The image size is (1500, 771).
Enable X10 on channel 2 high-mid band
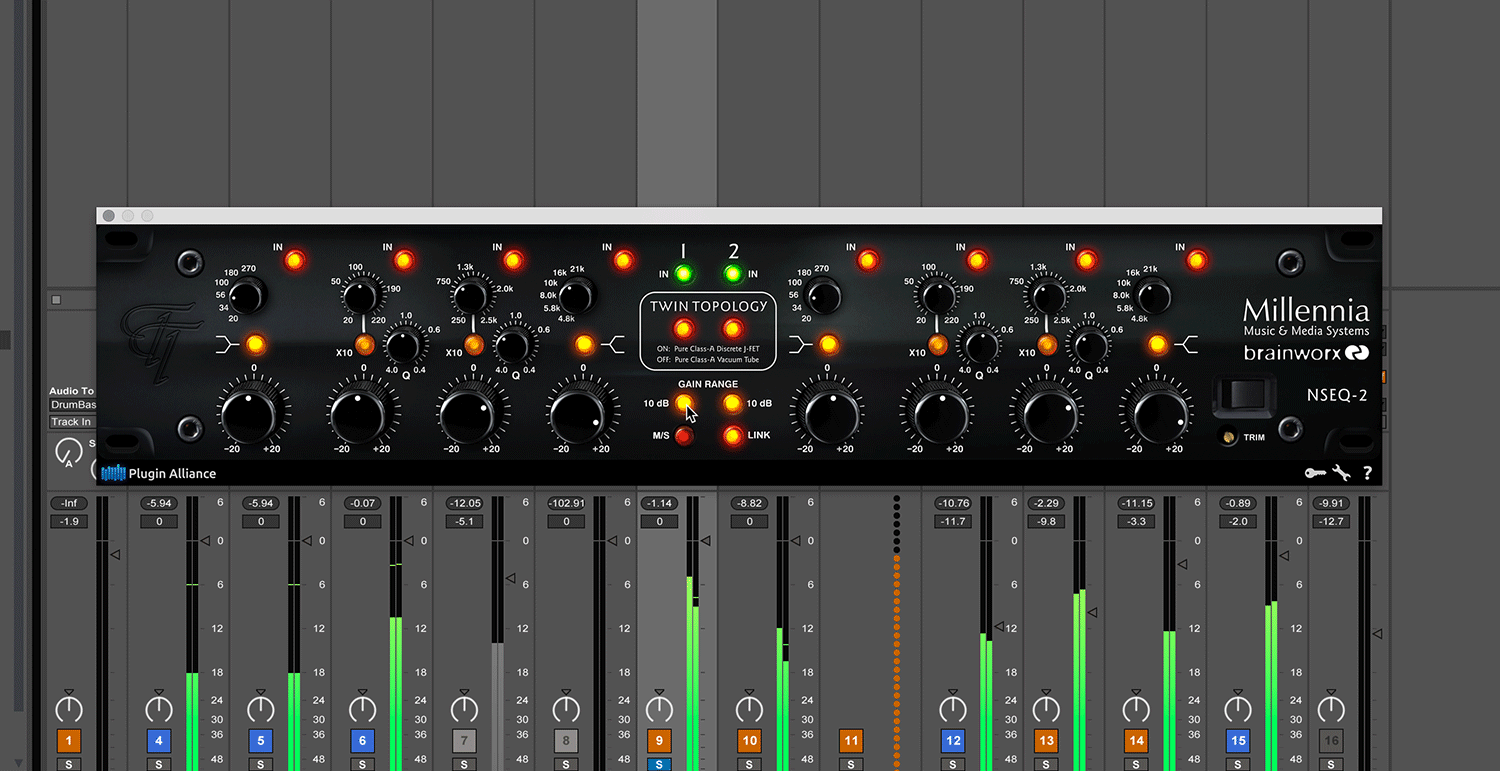1048,346
